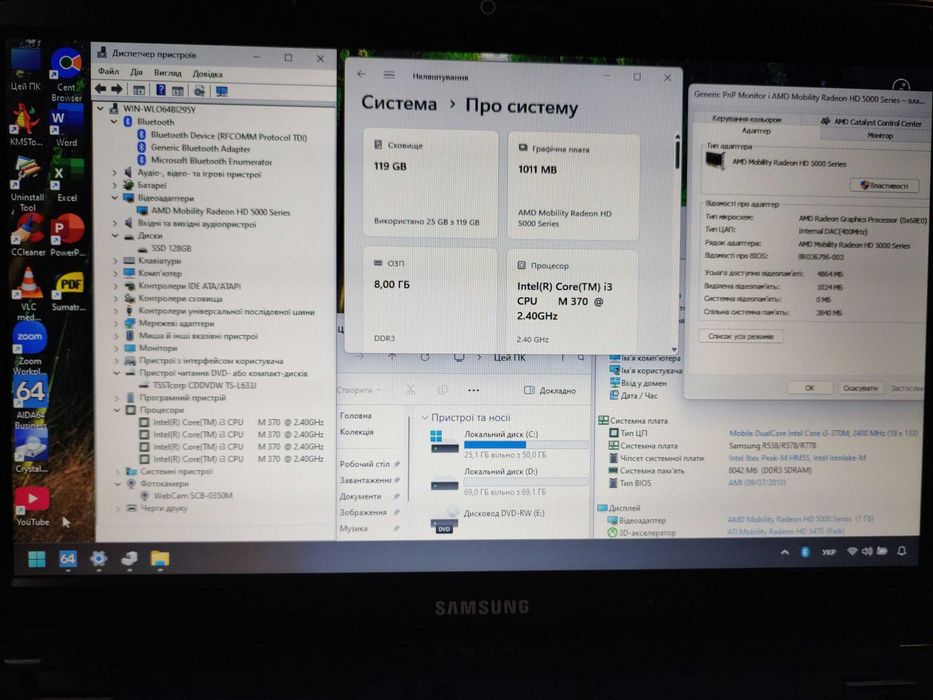Click the Wi-Fi icon in system tray

click(x=852, y=551)
